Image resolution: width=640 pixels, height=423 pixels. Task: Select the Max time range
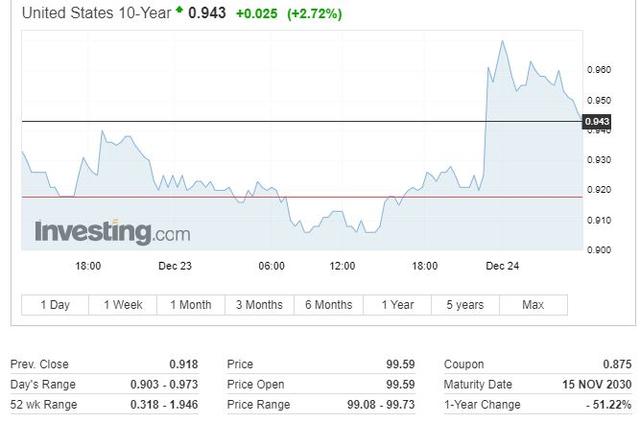pyautogui.click(x=533, y=305)
